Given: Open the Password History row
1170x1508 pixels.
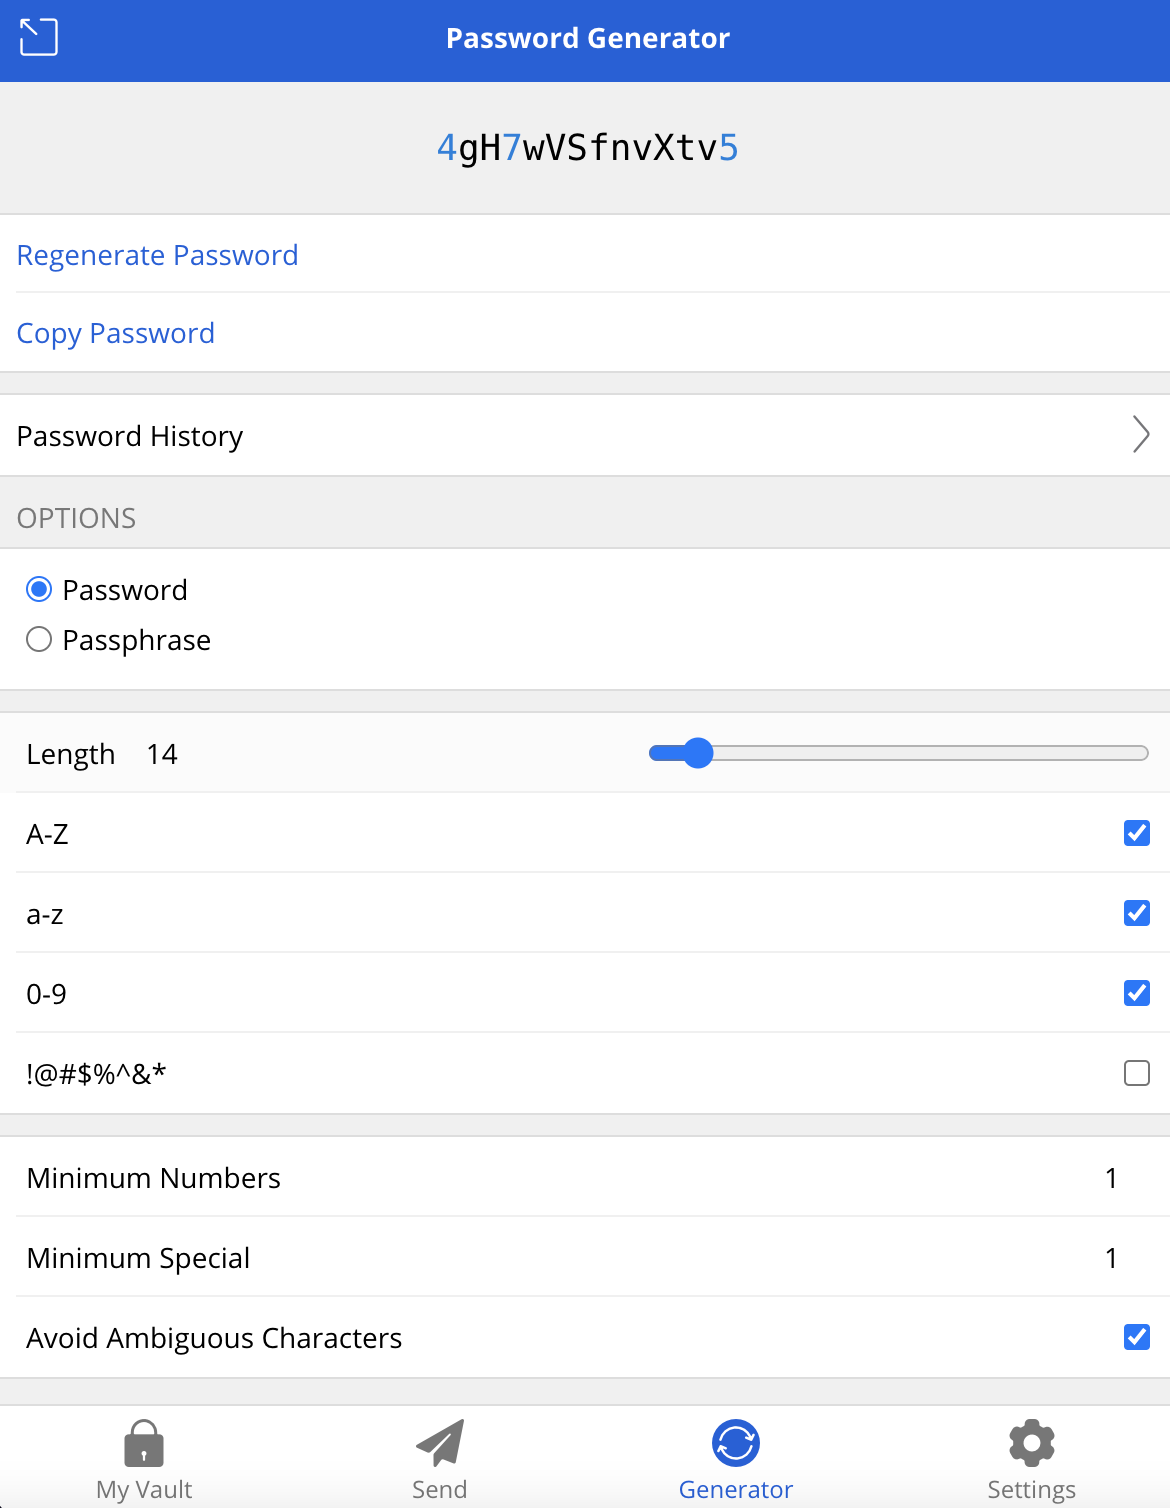Looking at the screenshot, I should (x=585, y=435).
